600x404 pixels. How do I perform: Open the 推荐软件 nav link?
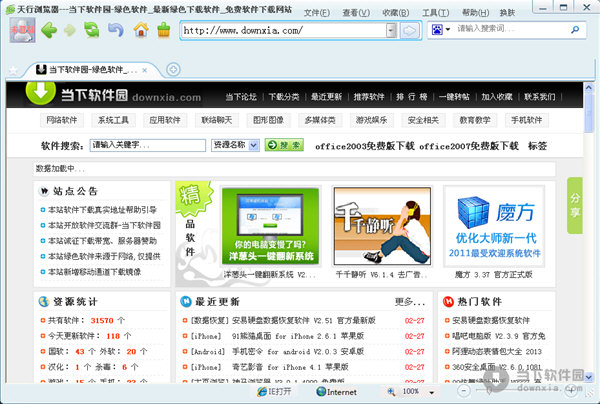pyautogui.click(x=369, y=97)
